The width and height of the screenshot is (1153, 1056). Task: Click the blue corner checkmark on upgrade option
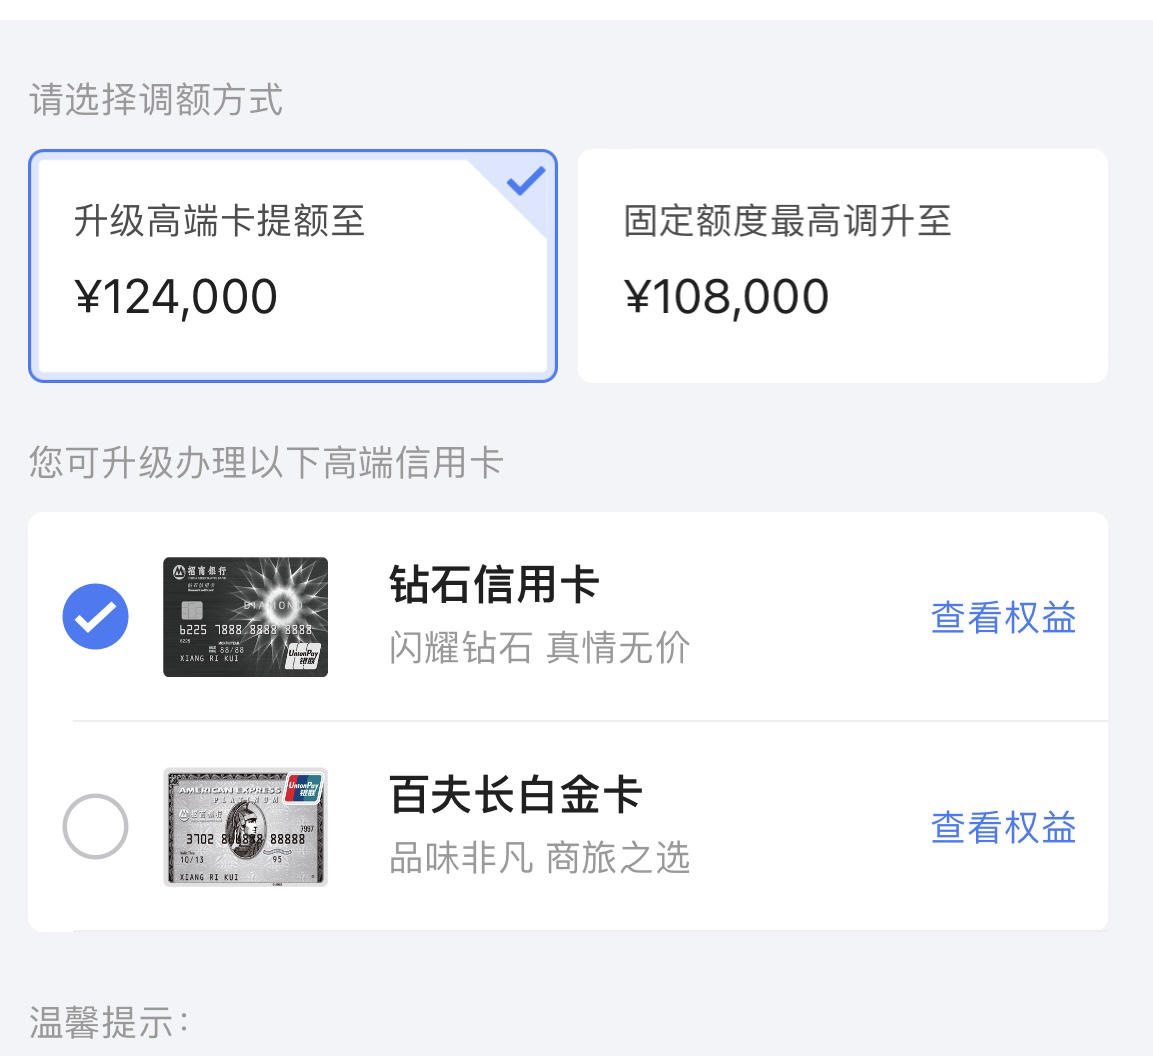pyautogui.click(x=525, y=181)
